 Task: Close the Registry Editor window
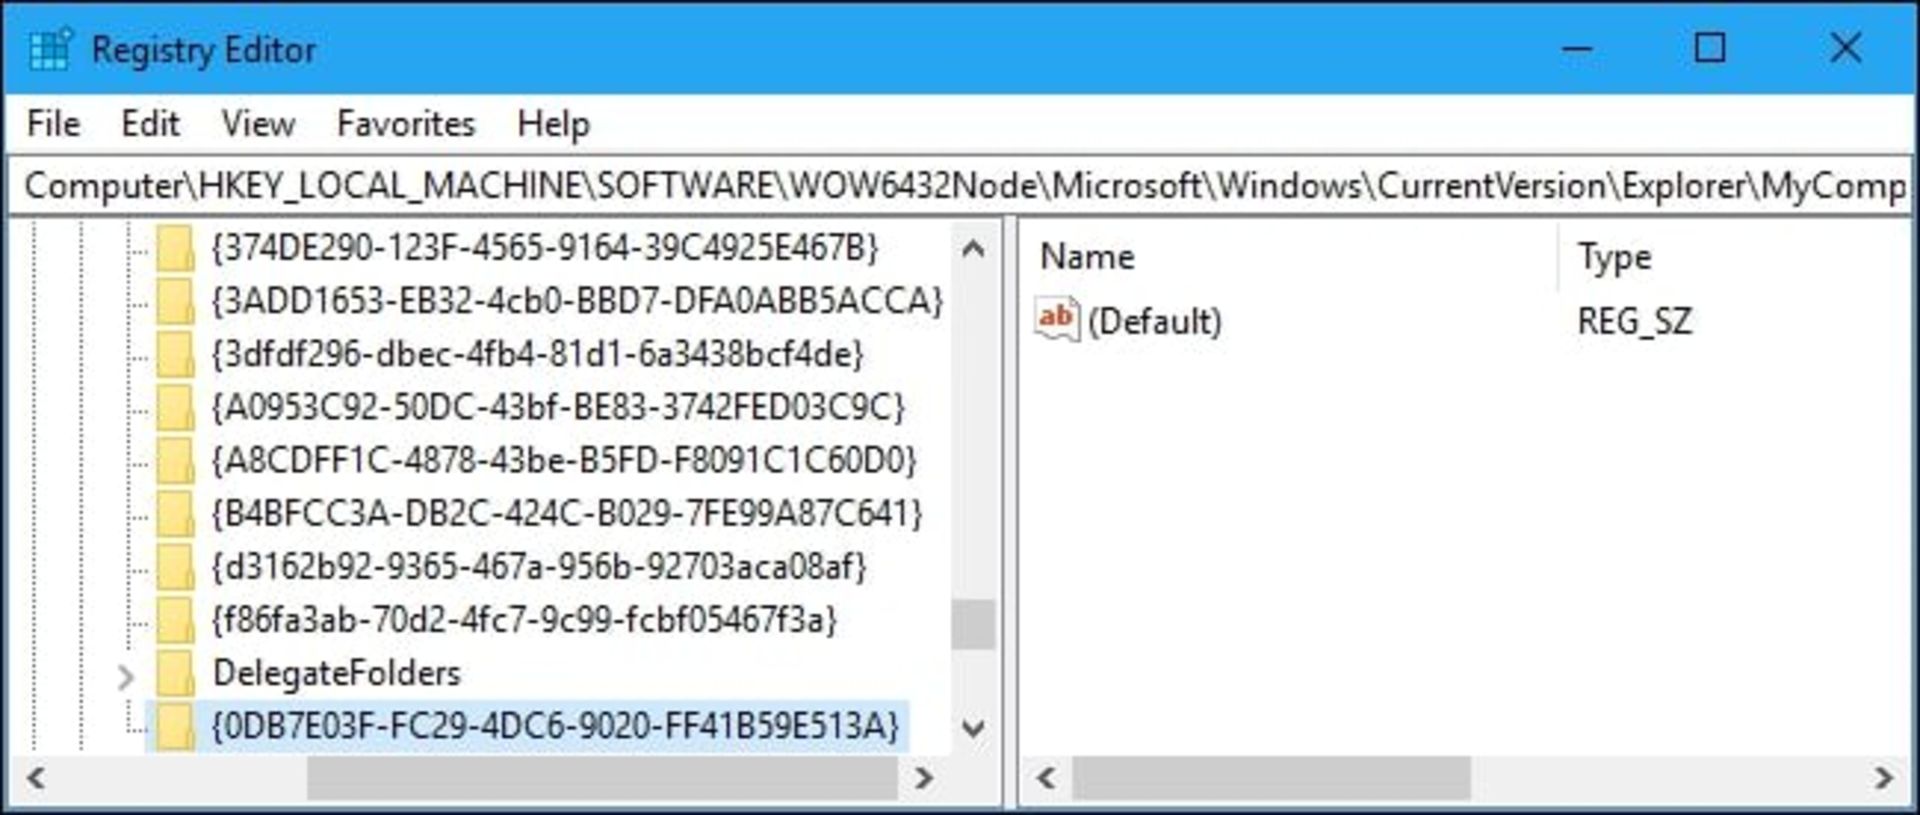(1845, 48)
